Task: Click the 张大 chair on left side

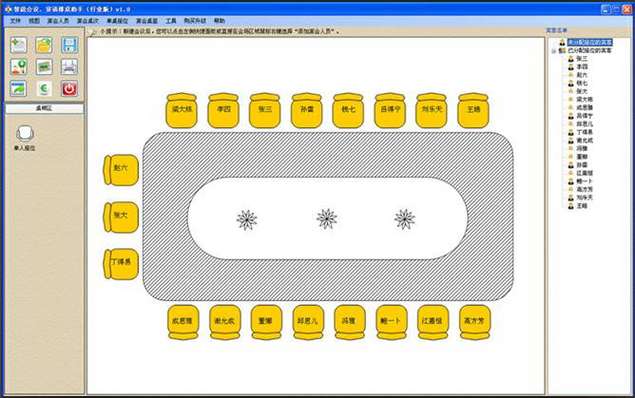Action: point(121,217)
